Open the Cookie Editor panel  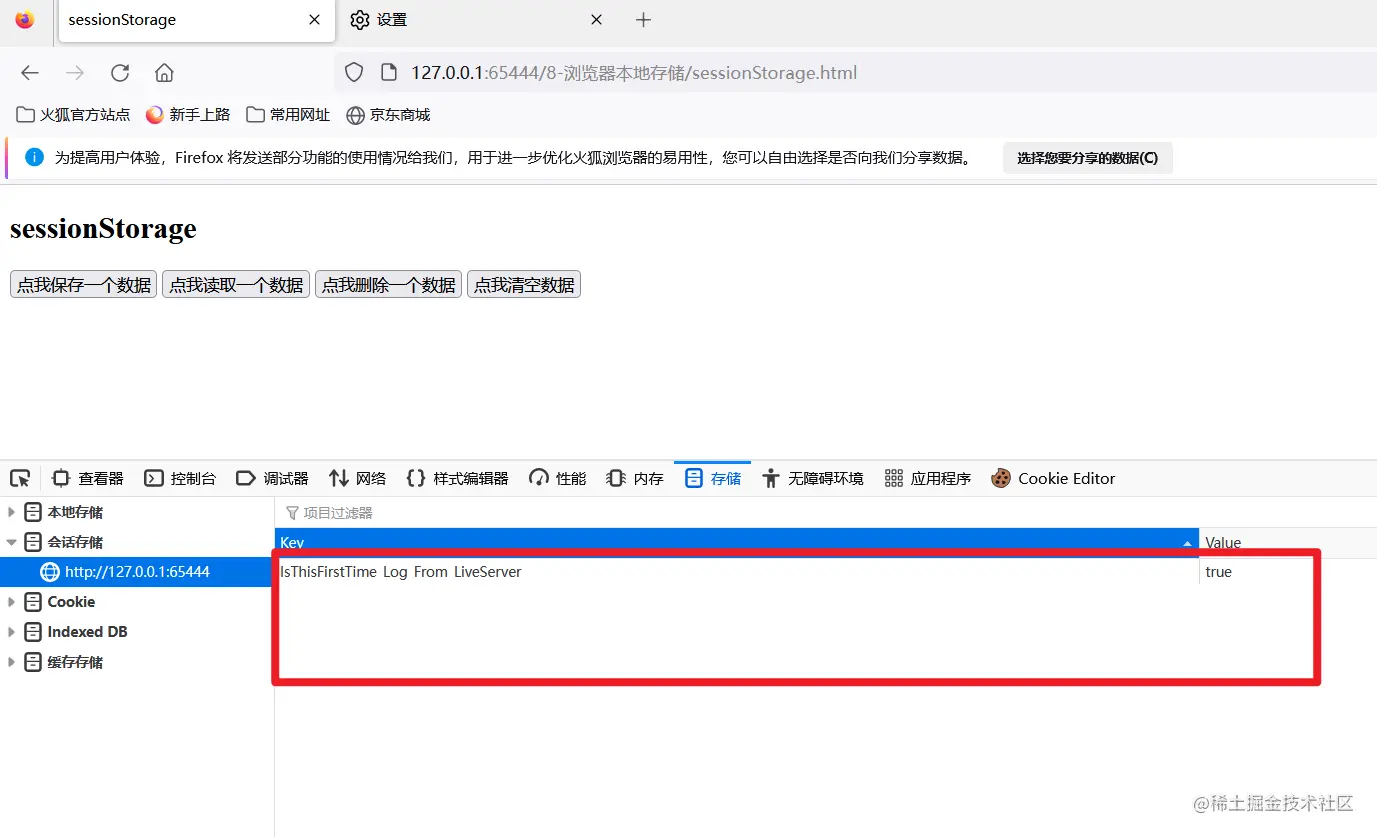coord(1053,478)
